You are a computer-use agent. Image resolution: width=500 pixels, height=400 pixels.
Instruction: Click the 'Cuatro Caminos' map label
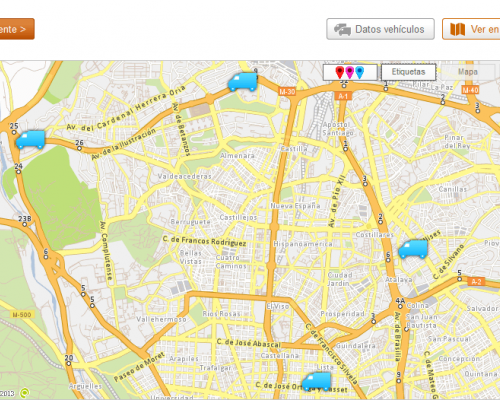click(x=231, y=262)
